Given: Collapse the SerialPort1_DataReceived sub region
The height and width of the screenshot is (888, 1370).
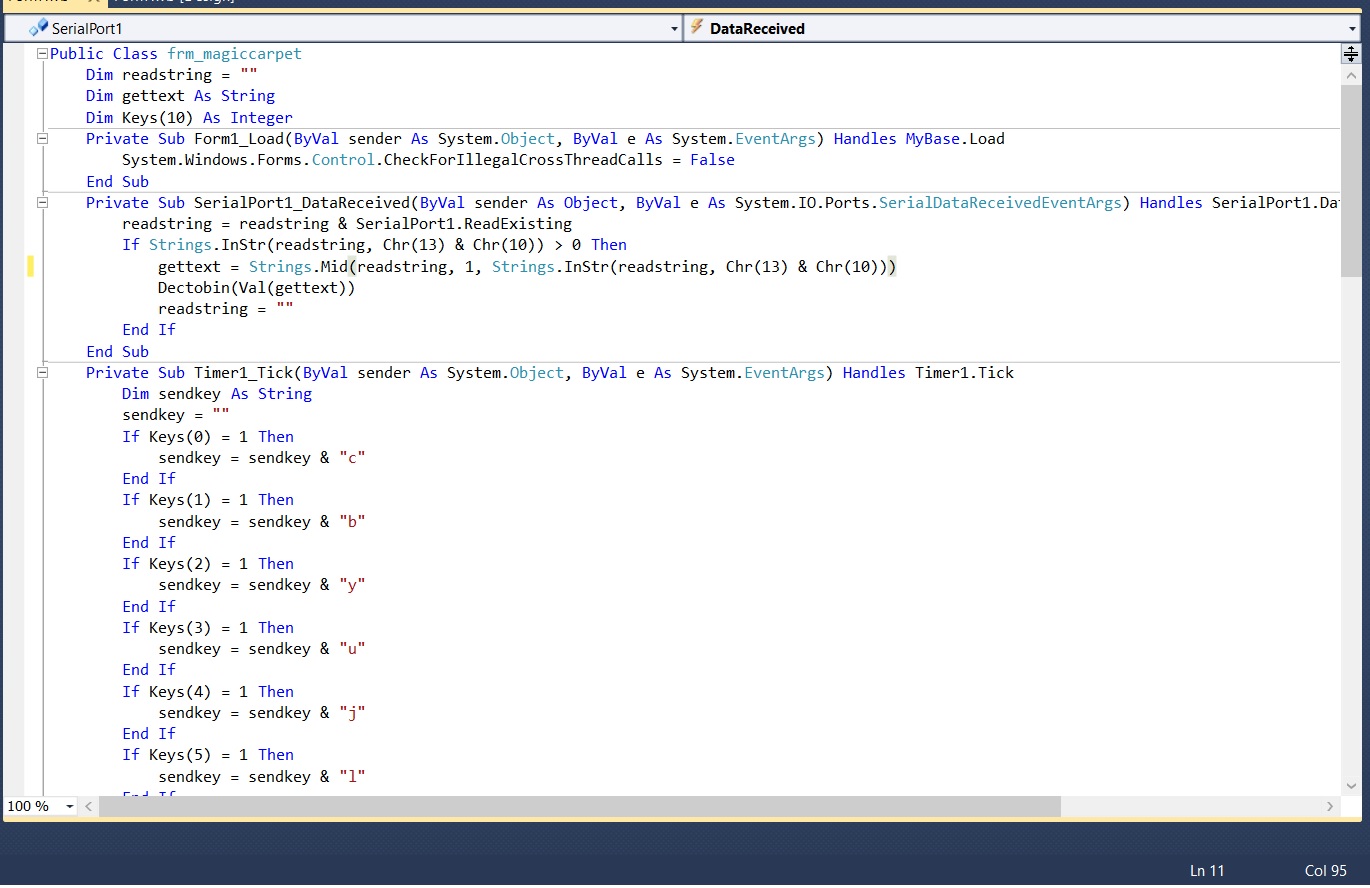Looking at the screenshot, I should click(x=41, y=203).
